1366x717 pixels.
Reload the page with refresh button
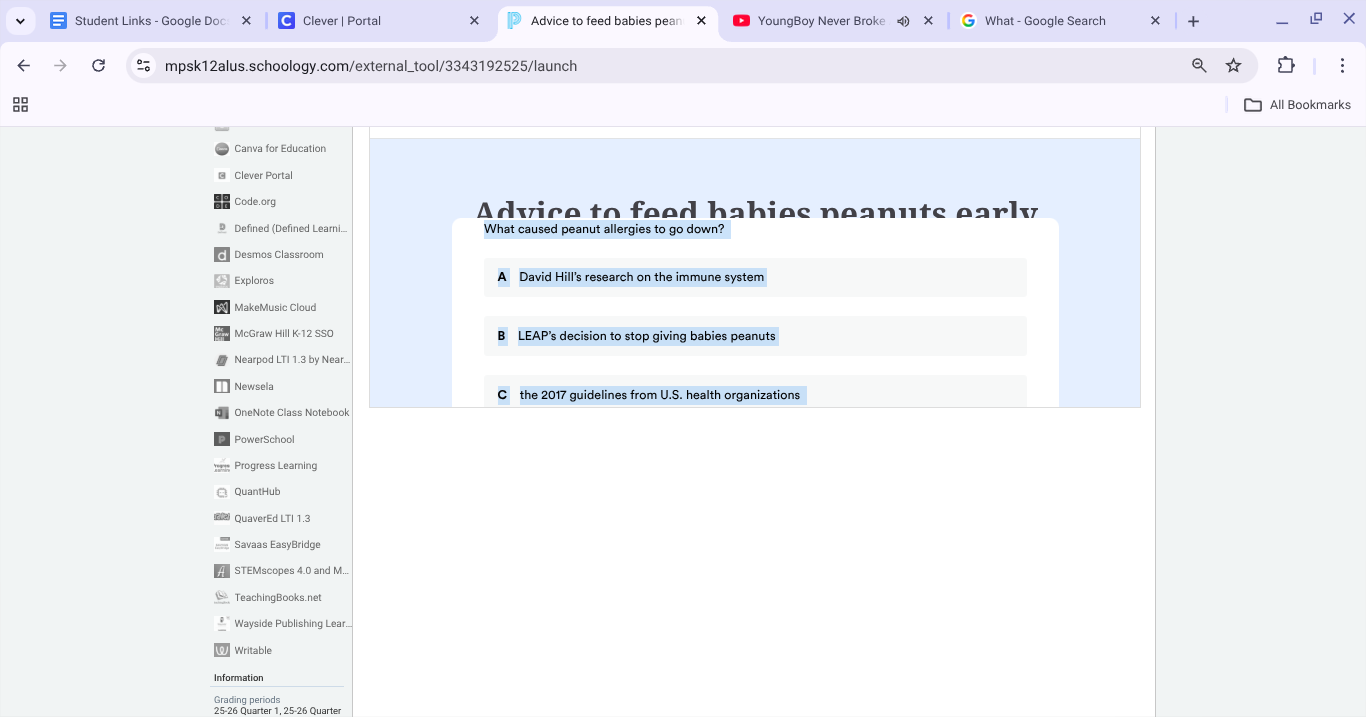point(98,66)
